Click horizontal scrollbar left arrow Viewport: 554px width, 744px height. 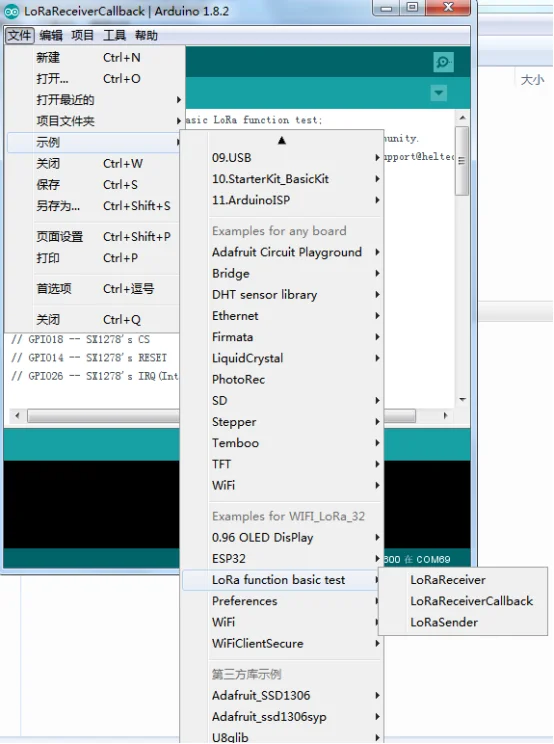pyautogui.click(x=18, y=416)
